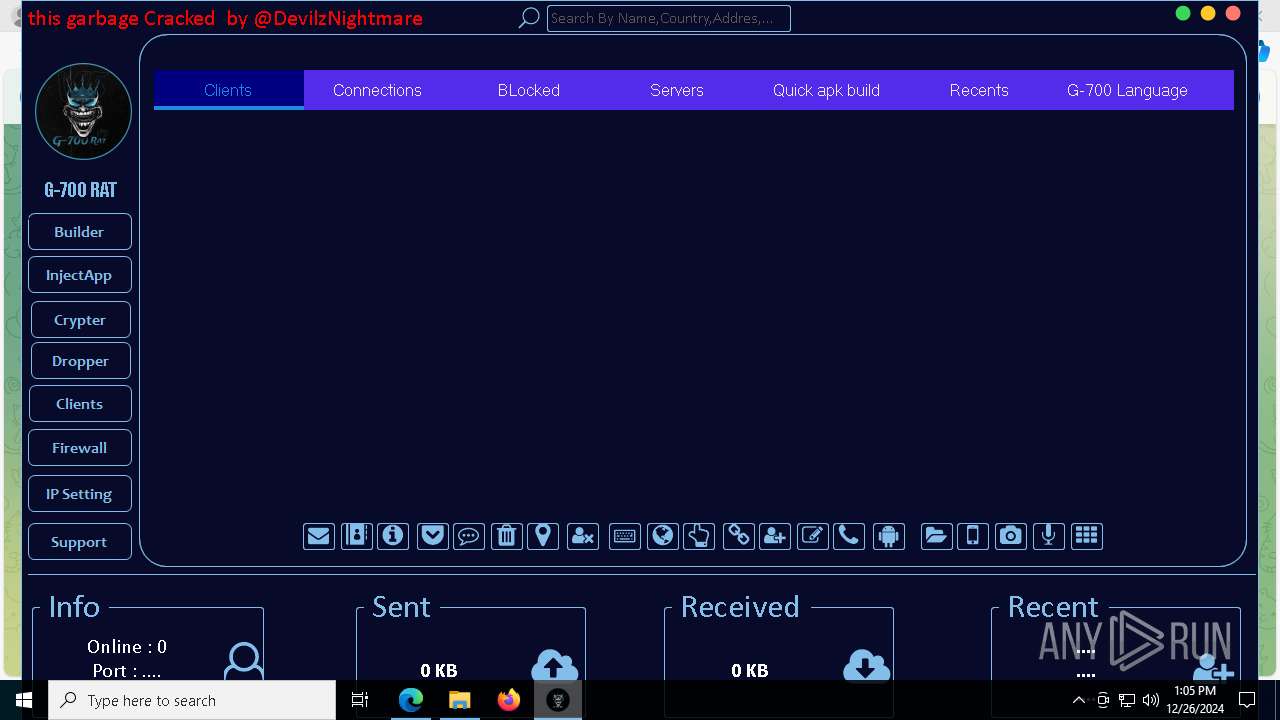Click "Online : 0" text

tap(127, 647)
